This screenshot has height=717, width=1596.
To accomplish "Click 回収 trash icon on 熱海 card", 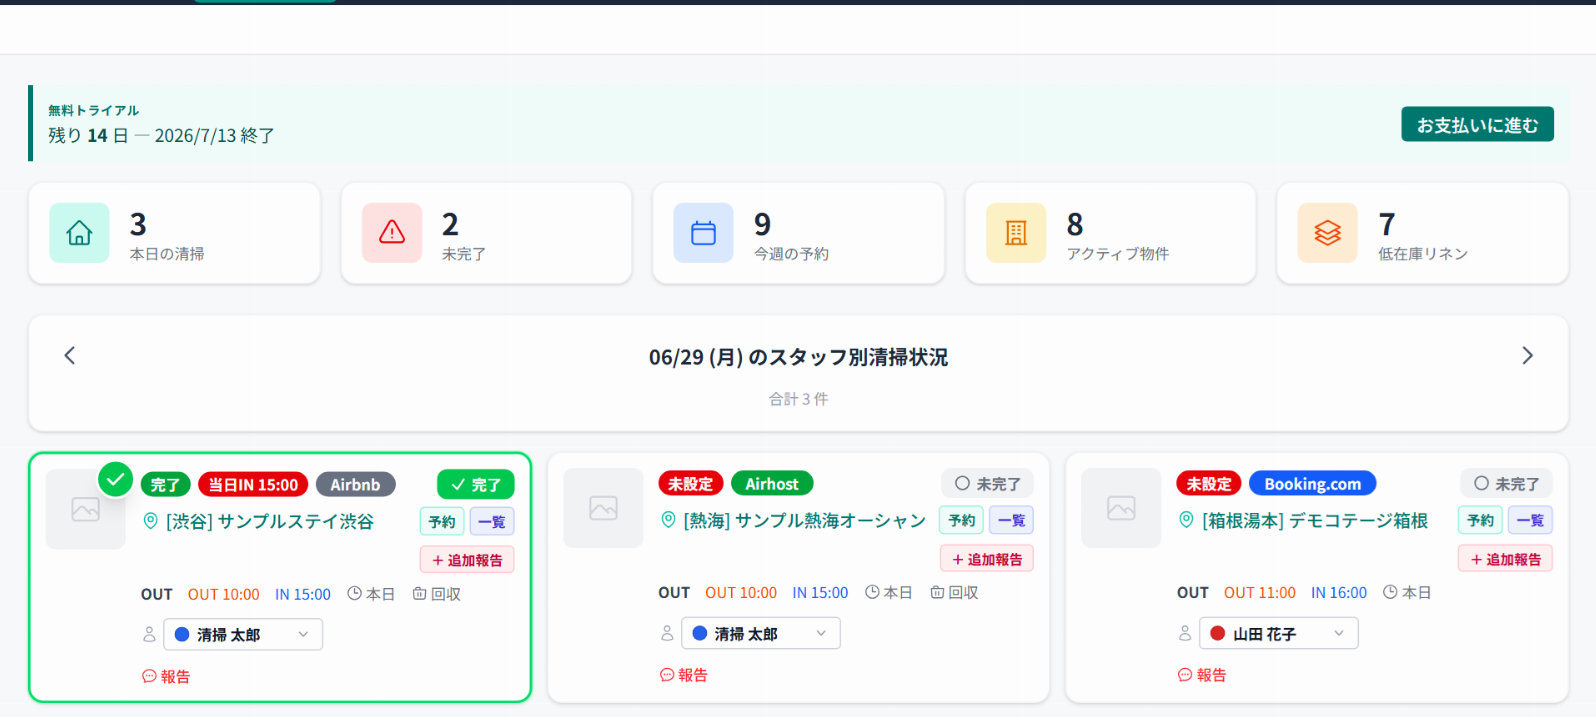I will click(937, 593).
